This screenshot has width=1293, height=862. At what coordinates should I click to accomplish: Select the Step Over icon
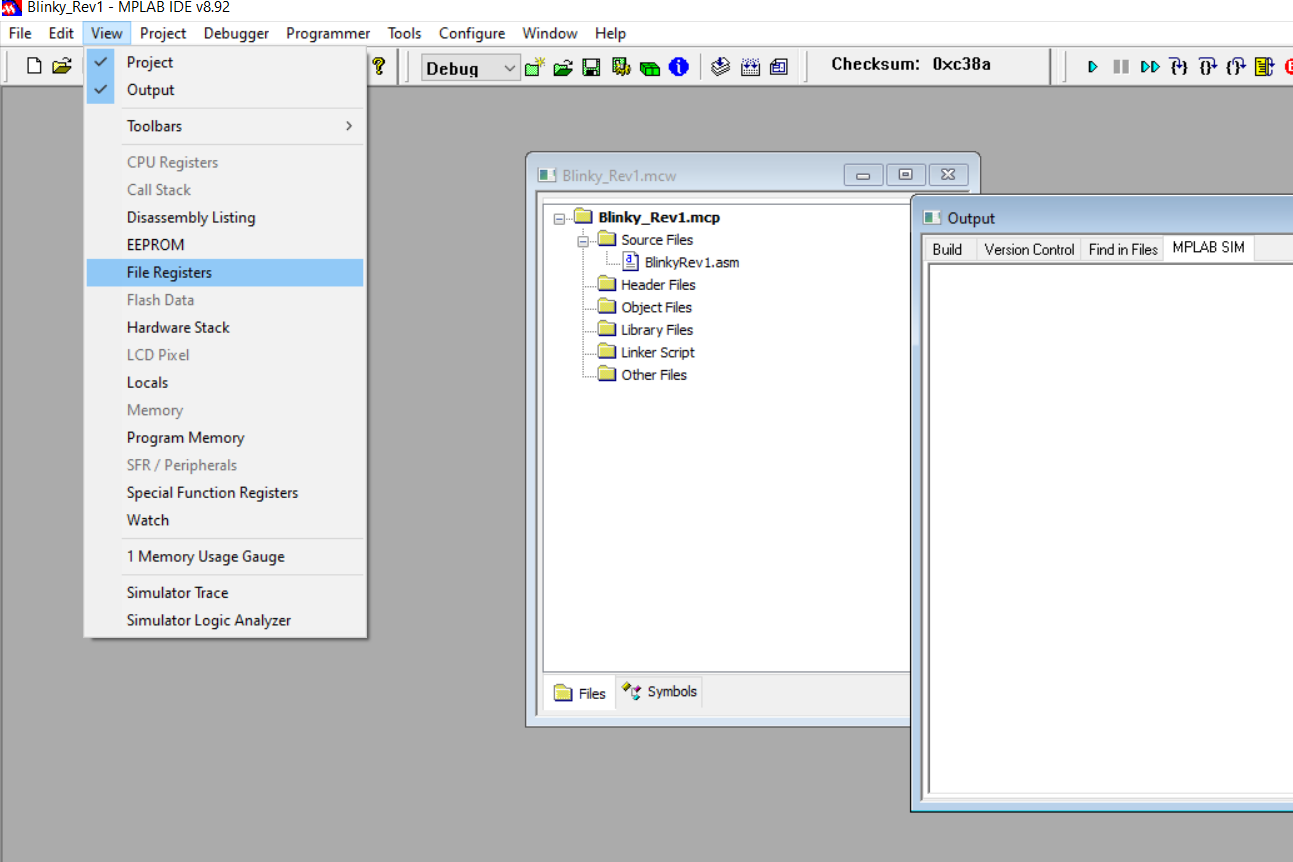(x=1208, y=66)
